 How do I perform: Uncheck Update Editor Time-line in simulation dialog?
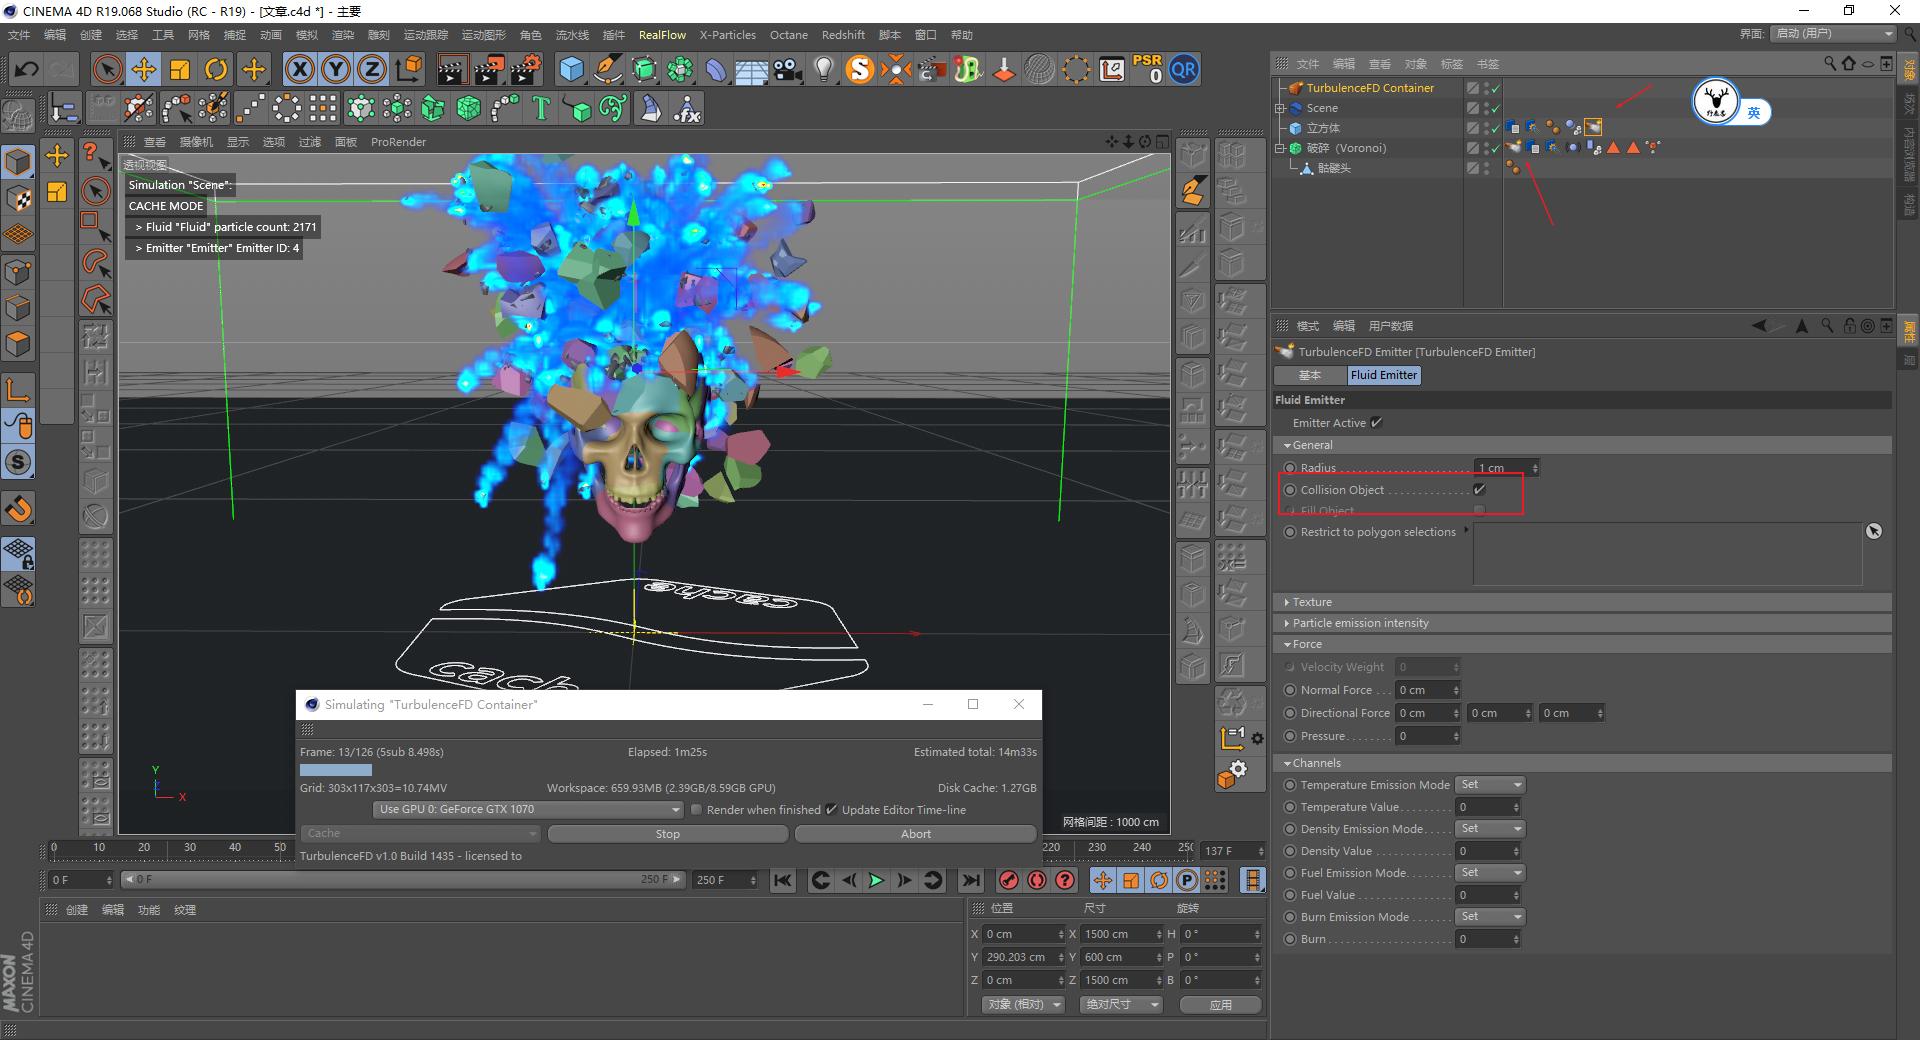833,809
